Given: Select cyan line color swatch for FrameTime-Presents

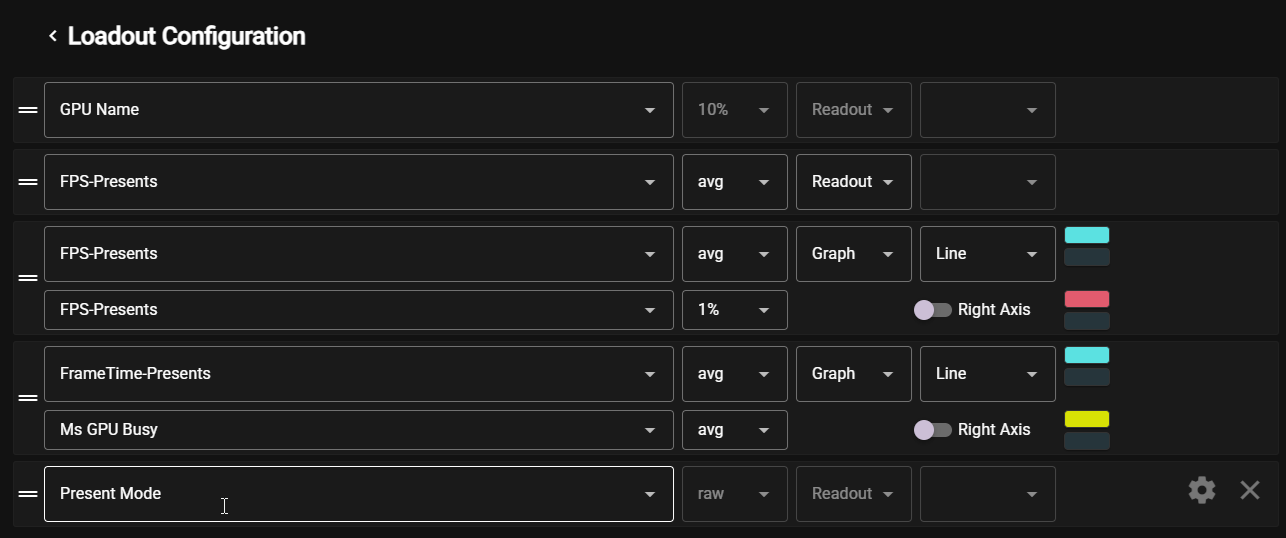Looking at the screenshot, I should point(1087,355).
